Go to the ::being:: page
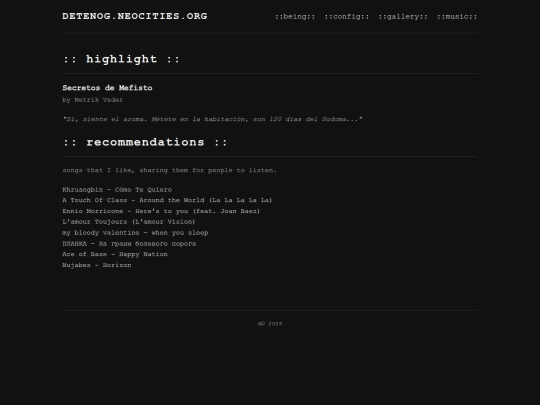The image size is (540, 405). click(295, 17)
